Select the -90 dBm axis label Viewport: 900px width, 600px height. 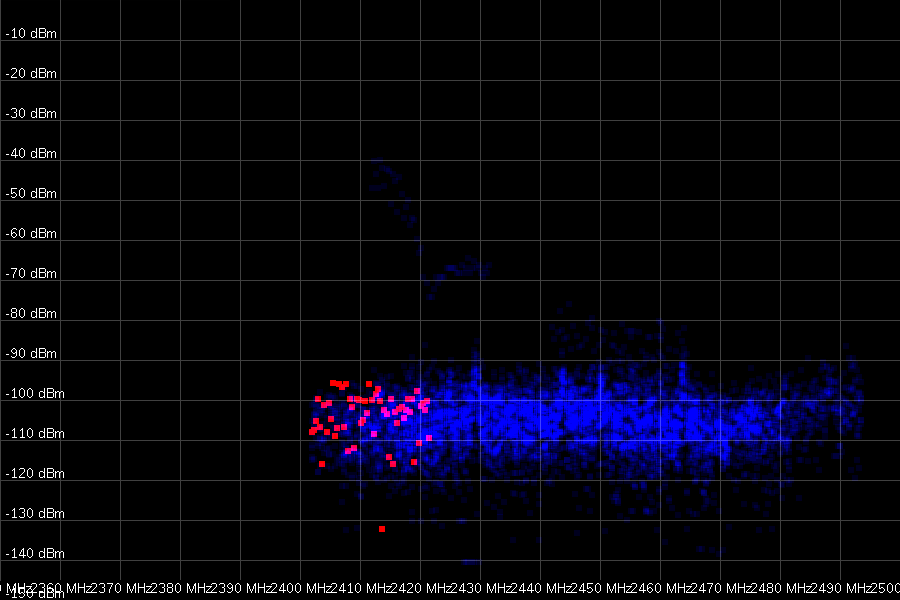(31, 354)
